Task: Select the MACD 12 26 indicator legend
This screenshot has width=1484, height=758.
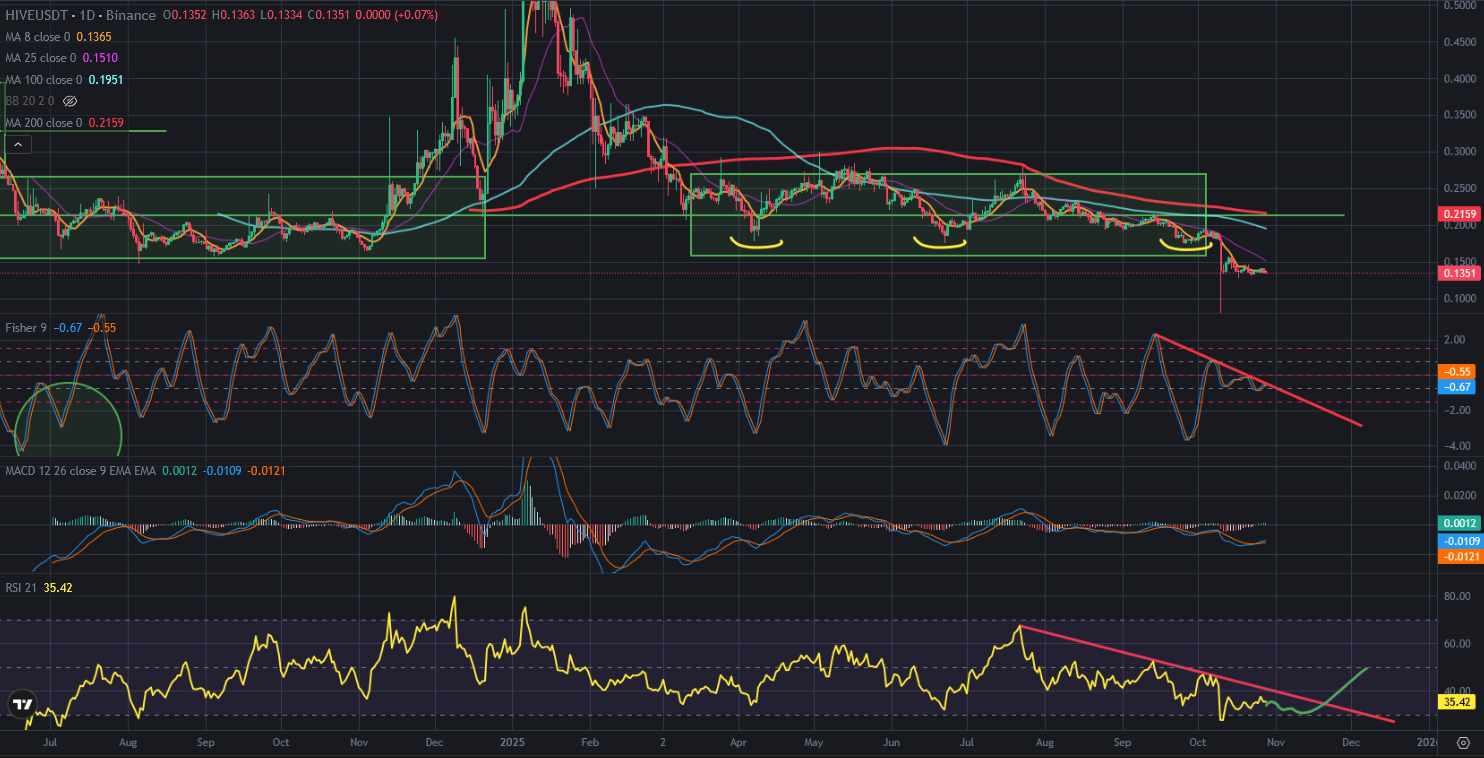Action: pyautogui.click(x=81, y=470)
